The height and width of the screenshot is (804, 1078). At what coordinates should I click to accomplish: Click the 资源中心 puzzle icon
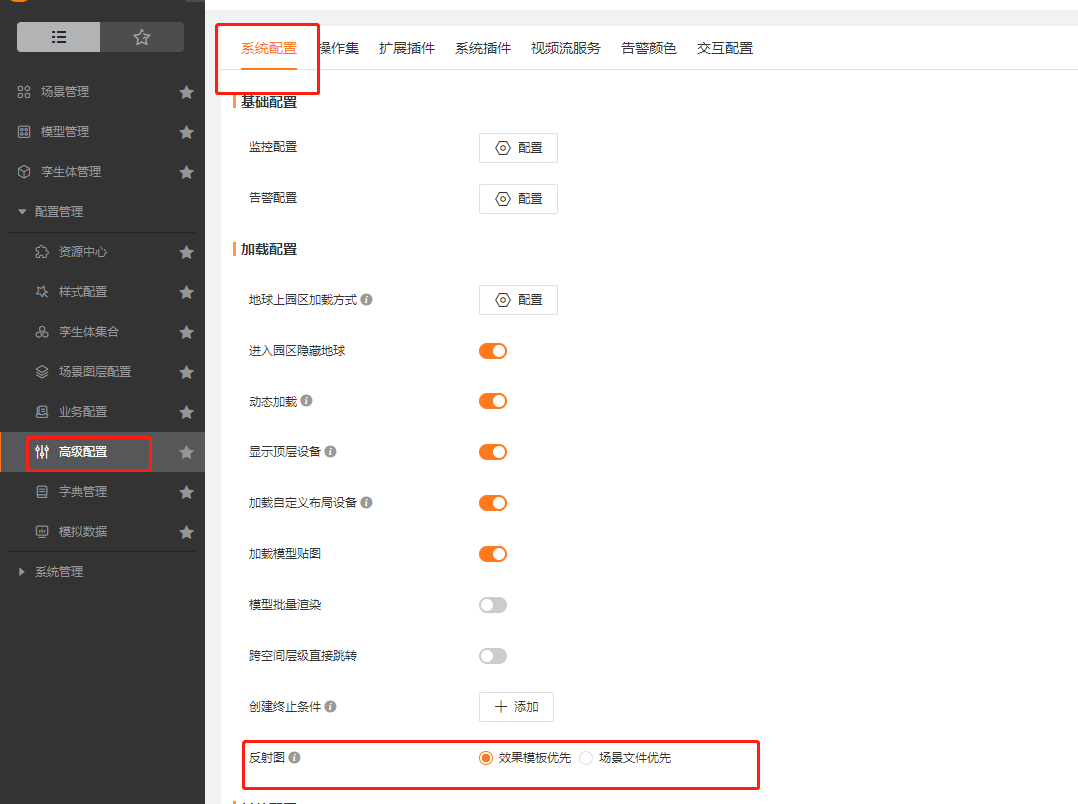(42, 252)
